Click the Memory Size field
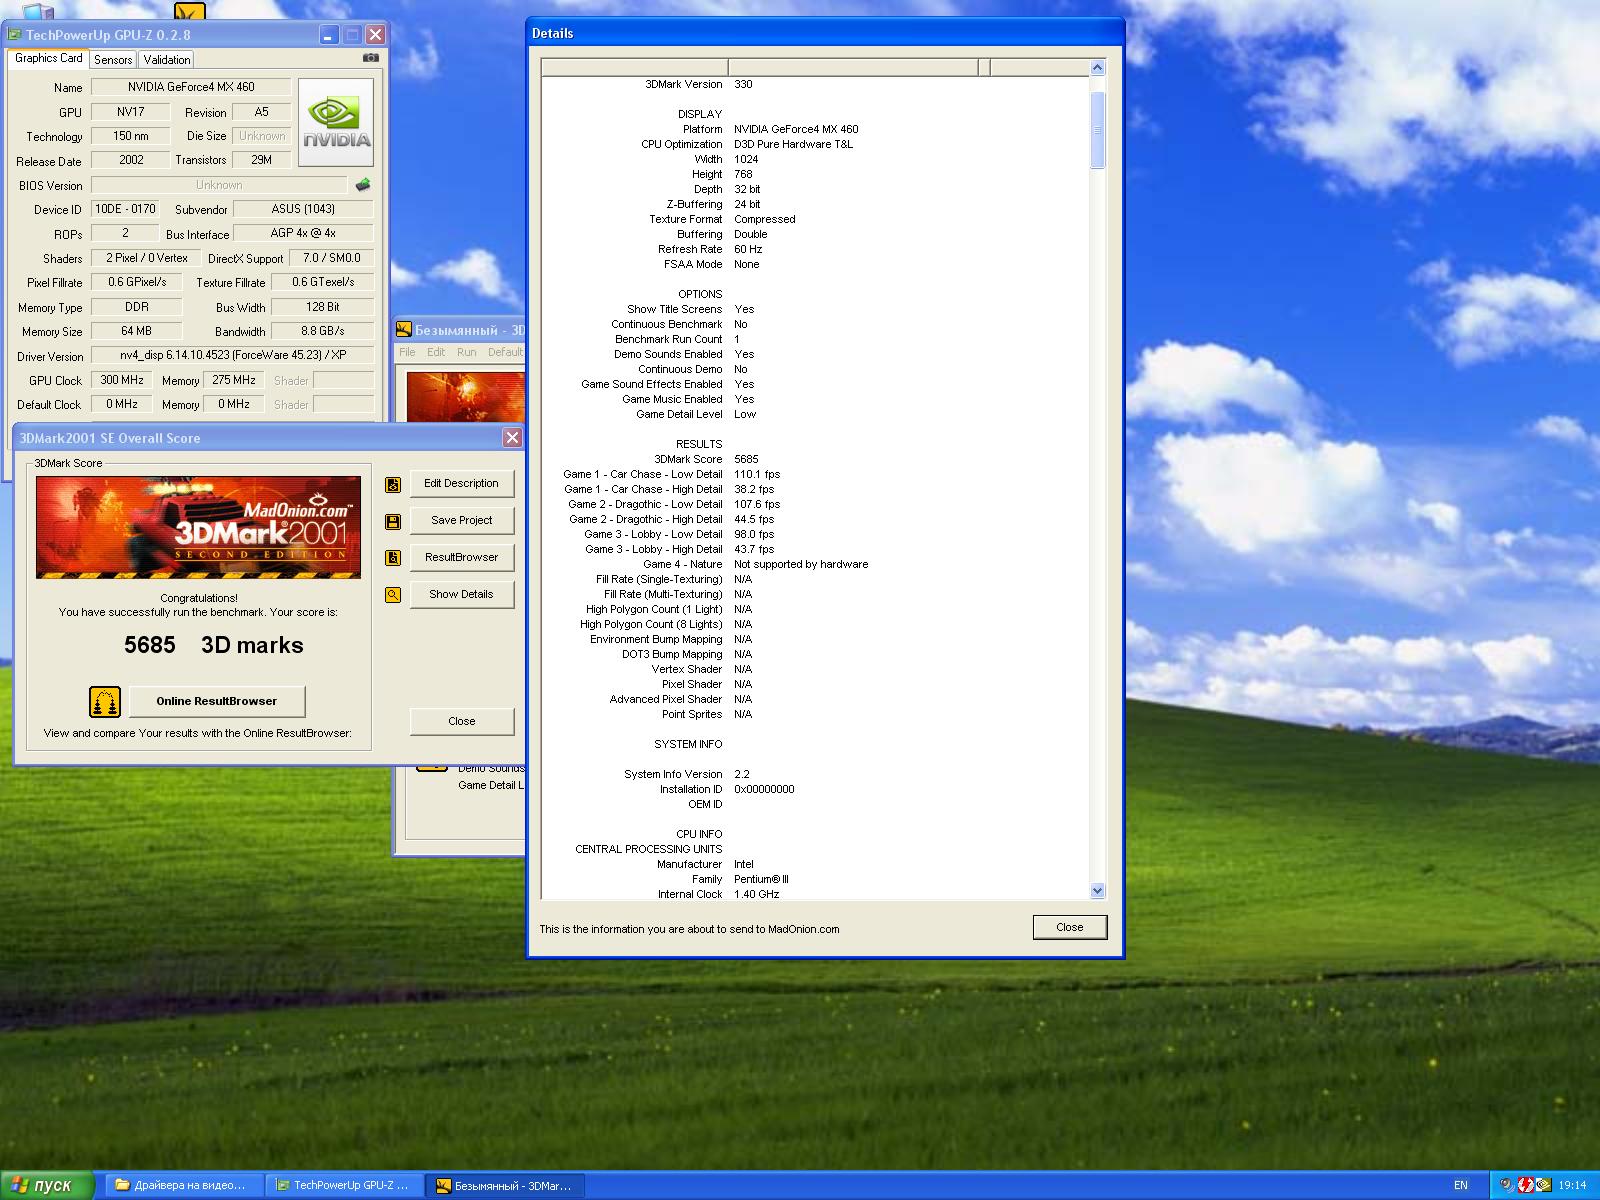Viewport: 1600px width, 1200px height. [136, 331]
